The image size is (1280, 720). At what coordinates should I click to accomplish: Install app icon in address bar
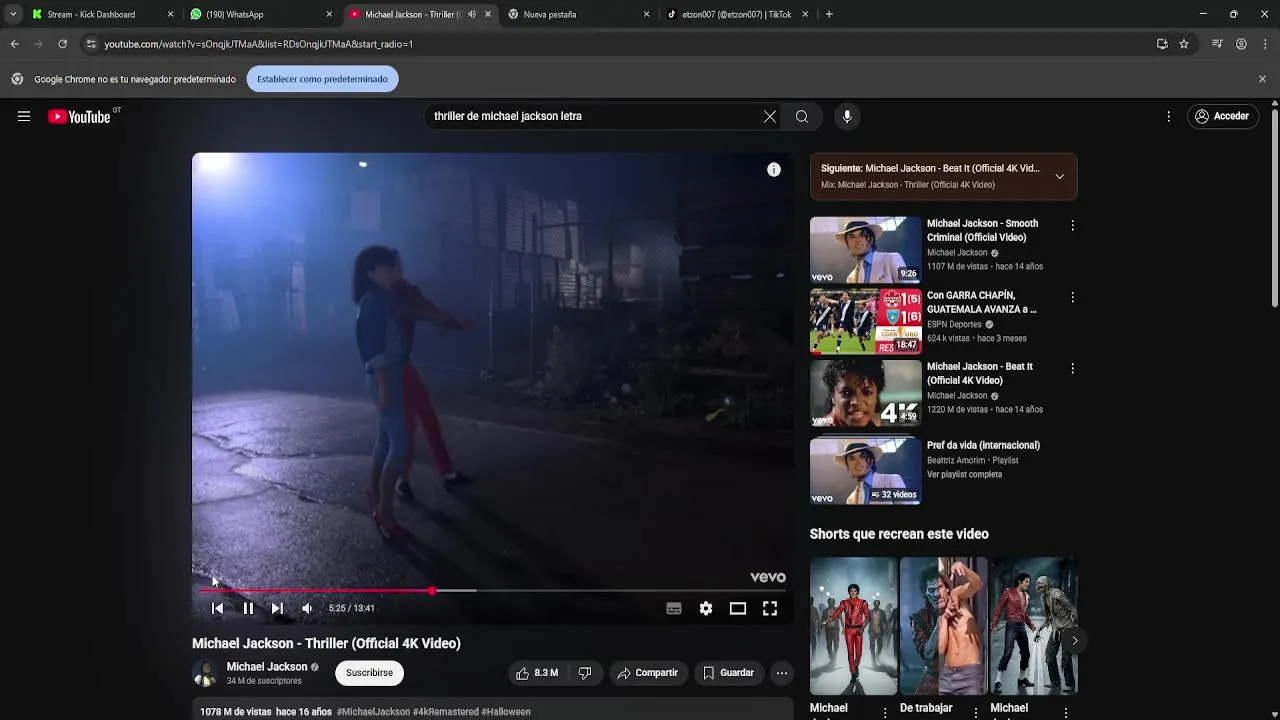[x=1162, y=44]
